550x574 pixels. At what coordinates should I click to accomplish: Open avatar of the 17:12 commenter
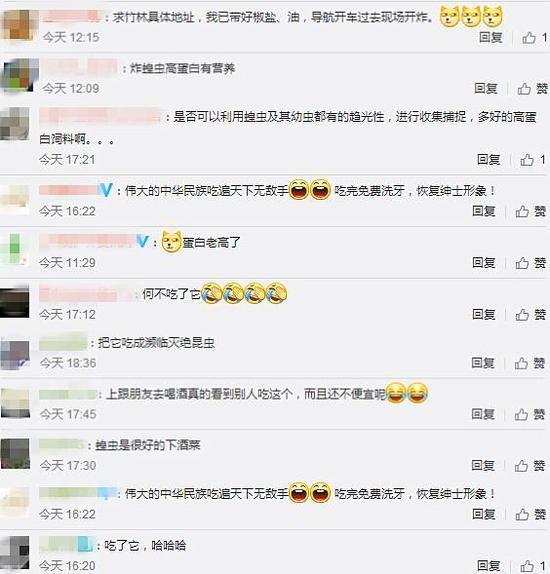(x=15, y=302)
